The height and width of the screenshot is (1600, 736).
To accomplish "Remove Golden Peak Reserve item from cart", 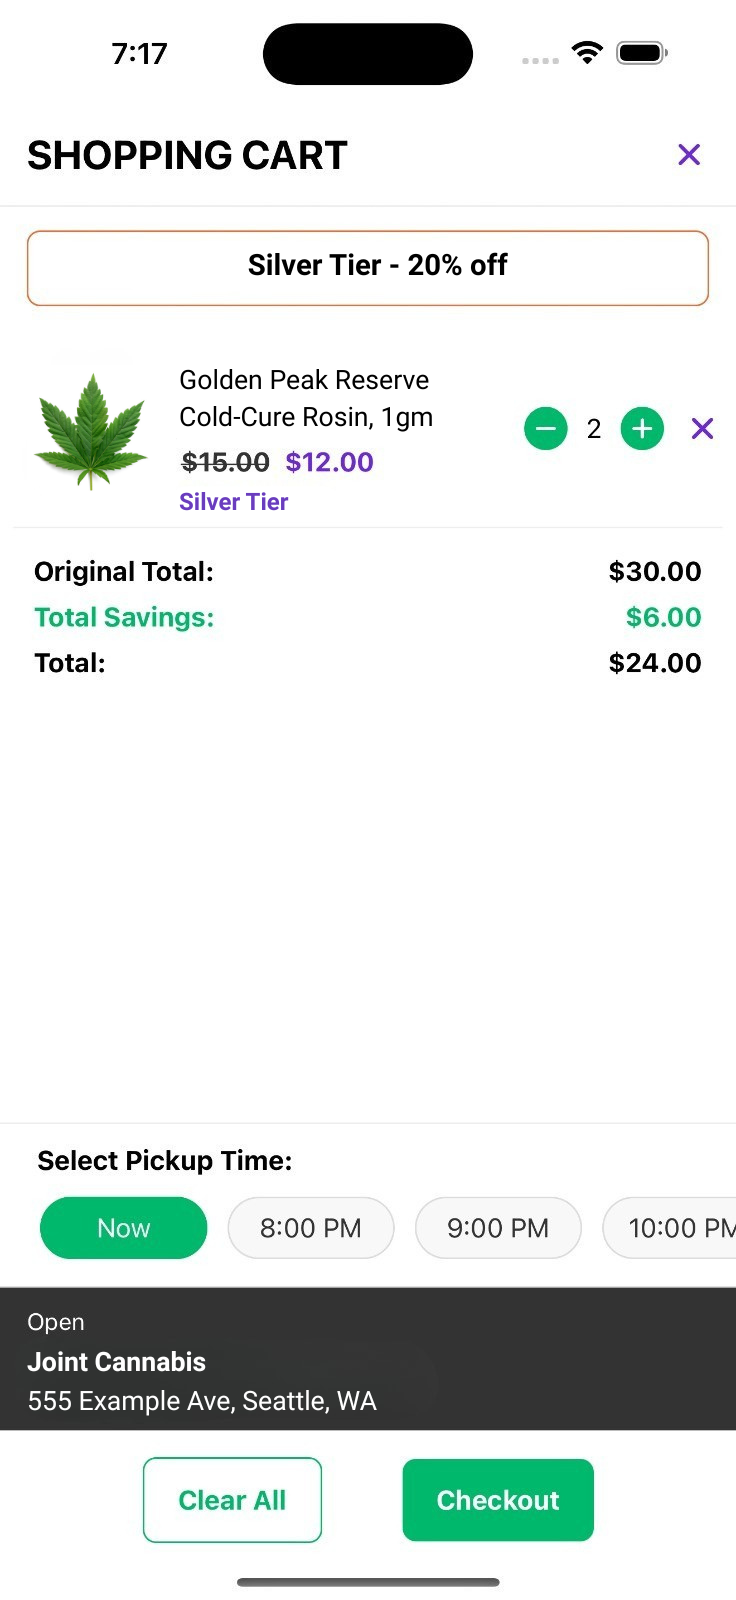I will [x=703, y=429].
